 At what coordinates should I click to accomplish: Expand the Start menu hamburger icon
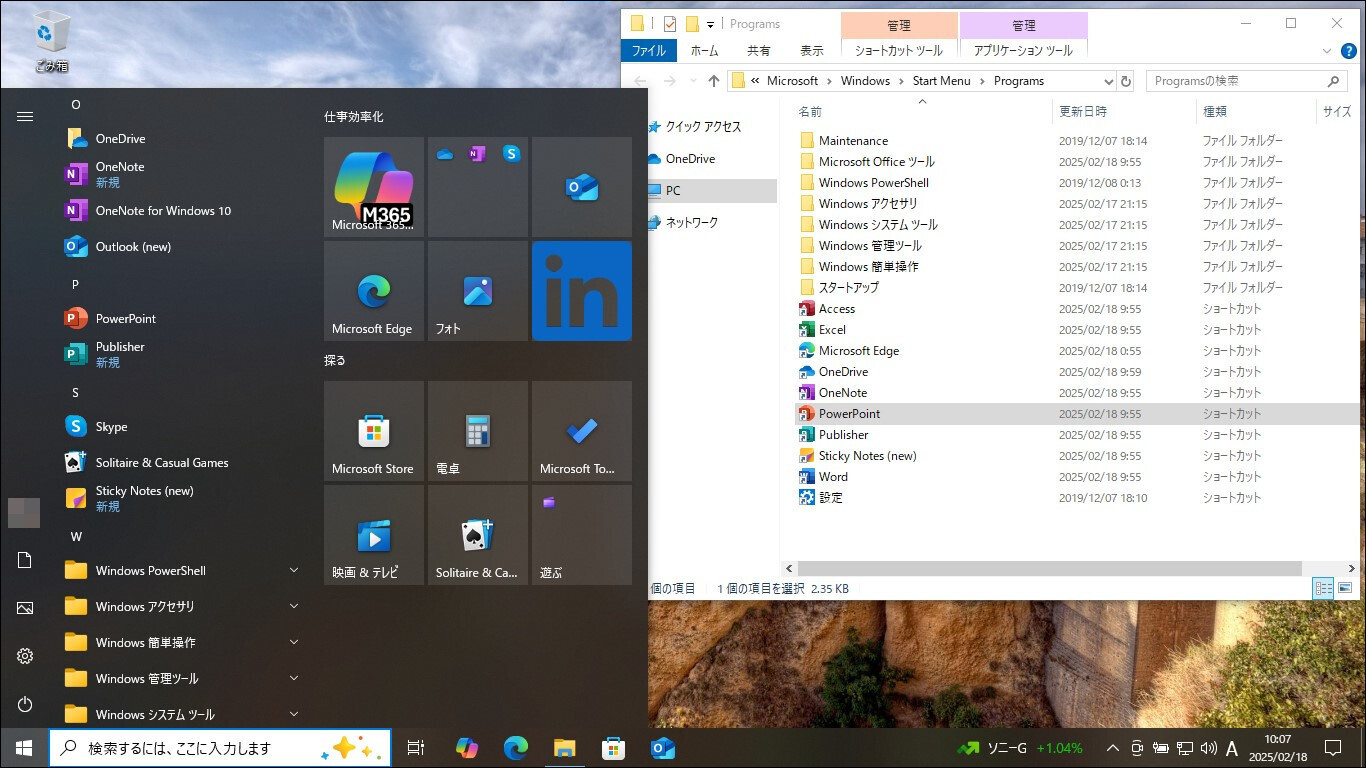tap(25, 117)
